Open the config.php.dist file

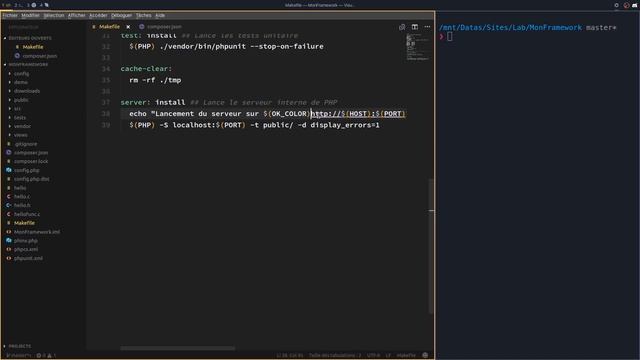(x=31, y=179)
